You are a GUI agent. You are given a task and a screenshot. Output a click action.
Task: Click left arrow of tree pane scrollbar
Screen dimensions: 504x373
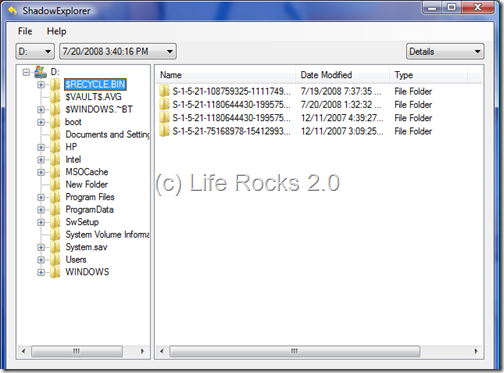pos(23,351)
